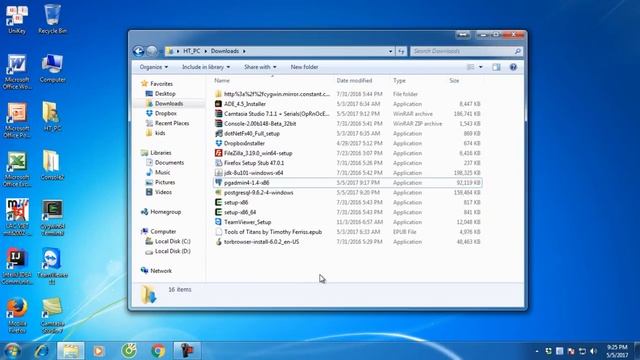Click the Explorer forward arrow button
Image resolution: width=640 pixels, height=360 pixels.
pos(152,51)
